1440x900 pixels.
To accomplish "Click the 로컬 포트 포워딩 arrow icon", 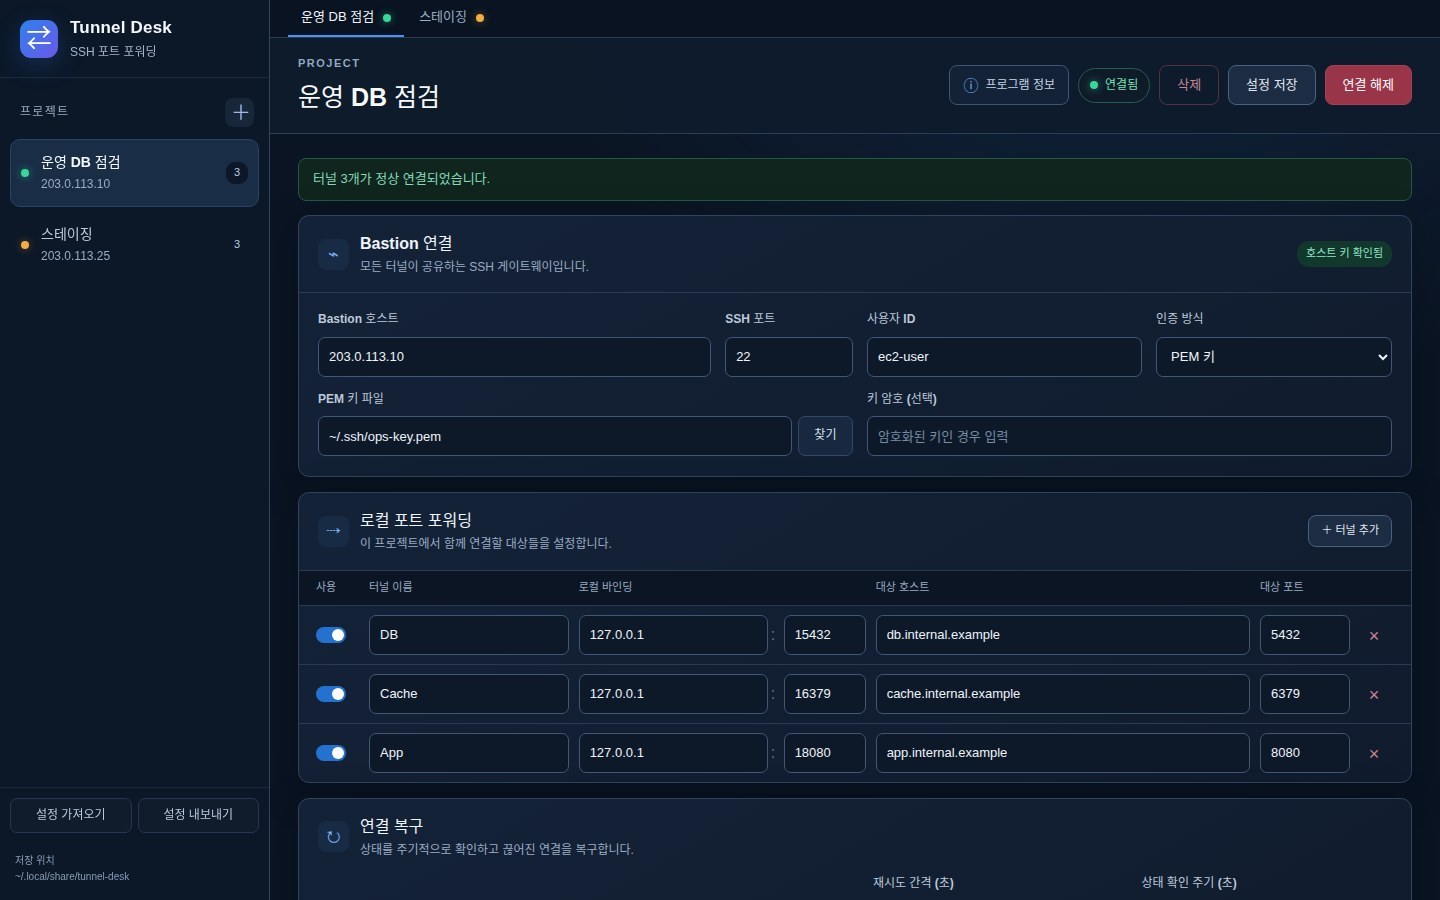I will (333, 531).
